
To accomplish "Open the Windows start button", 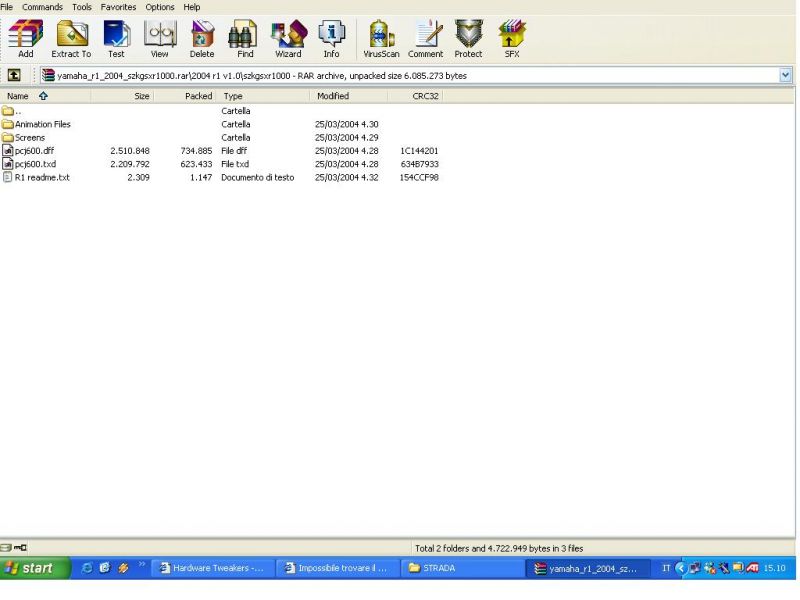I will point(35,568).
